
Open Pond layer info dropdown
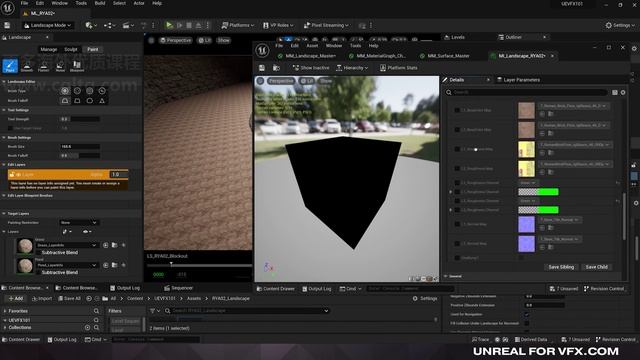point(66,265)
